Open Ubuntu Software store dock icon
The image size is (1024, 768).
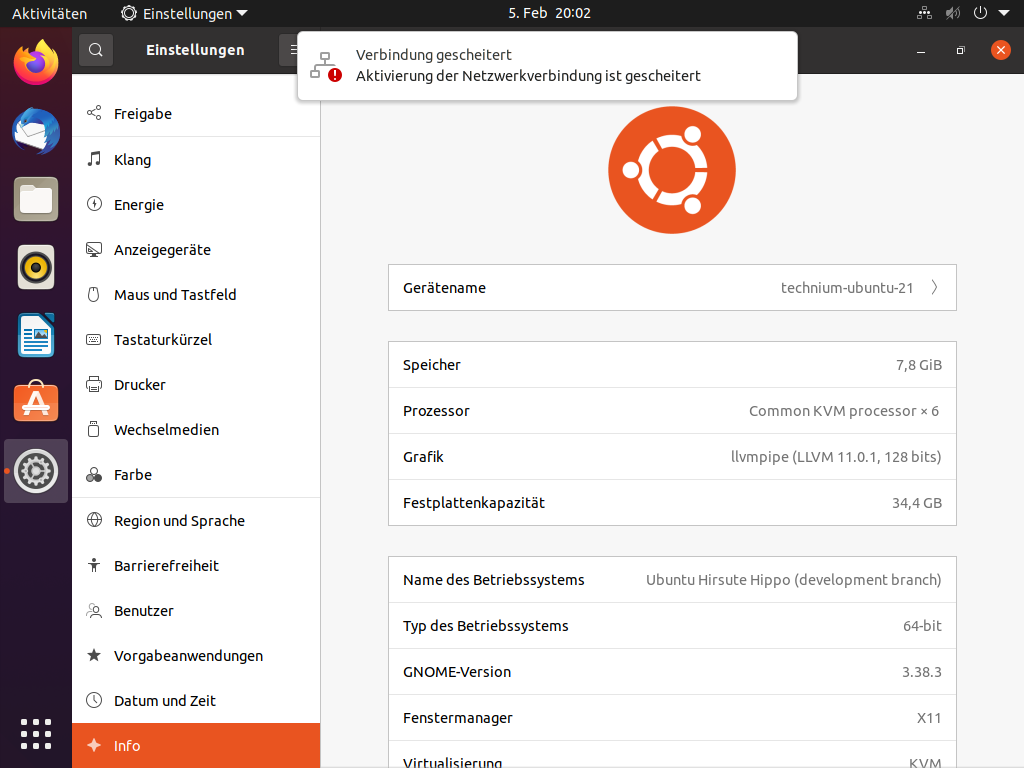tap(36, 402)
